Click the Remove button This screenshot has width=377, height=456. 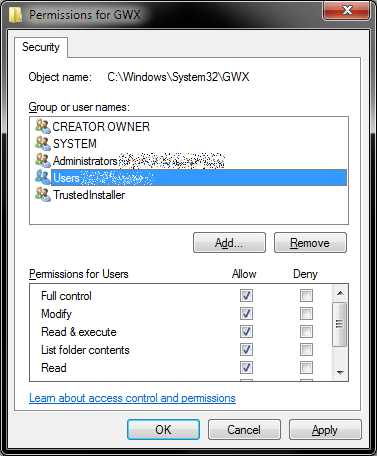310,243
